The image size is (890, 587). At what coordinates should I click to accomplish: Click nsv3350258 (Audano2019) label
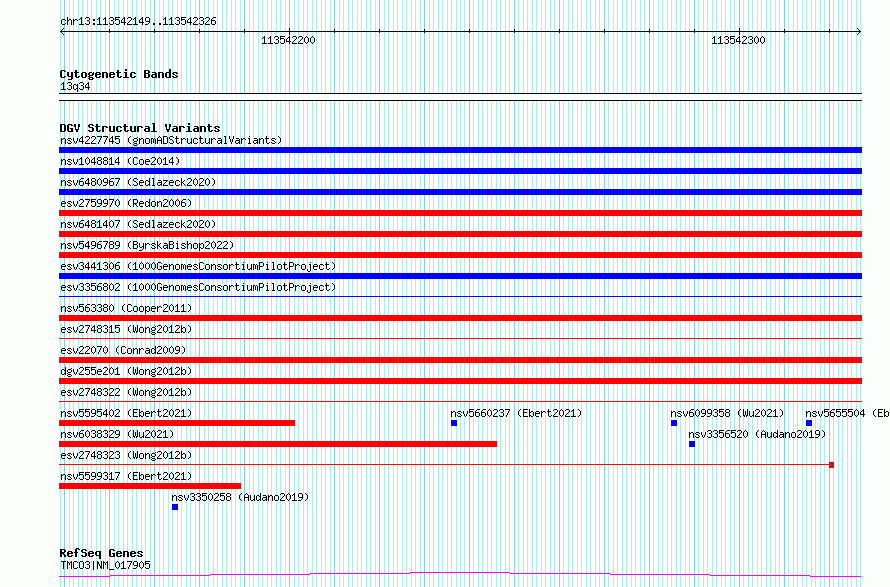pos(240,497)
